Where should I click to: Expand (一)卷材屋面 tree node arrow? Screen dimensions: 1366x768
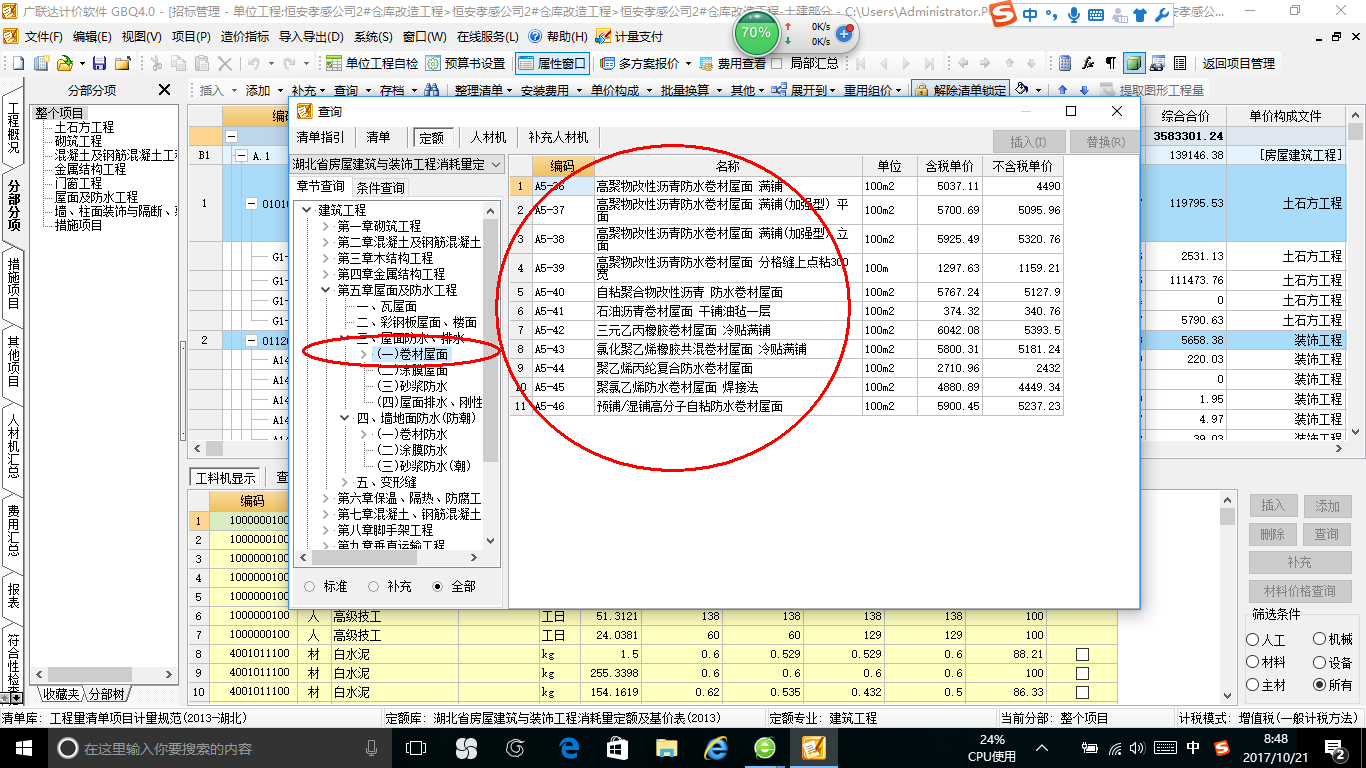pos(363,354)
